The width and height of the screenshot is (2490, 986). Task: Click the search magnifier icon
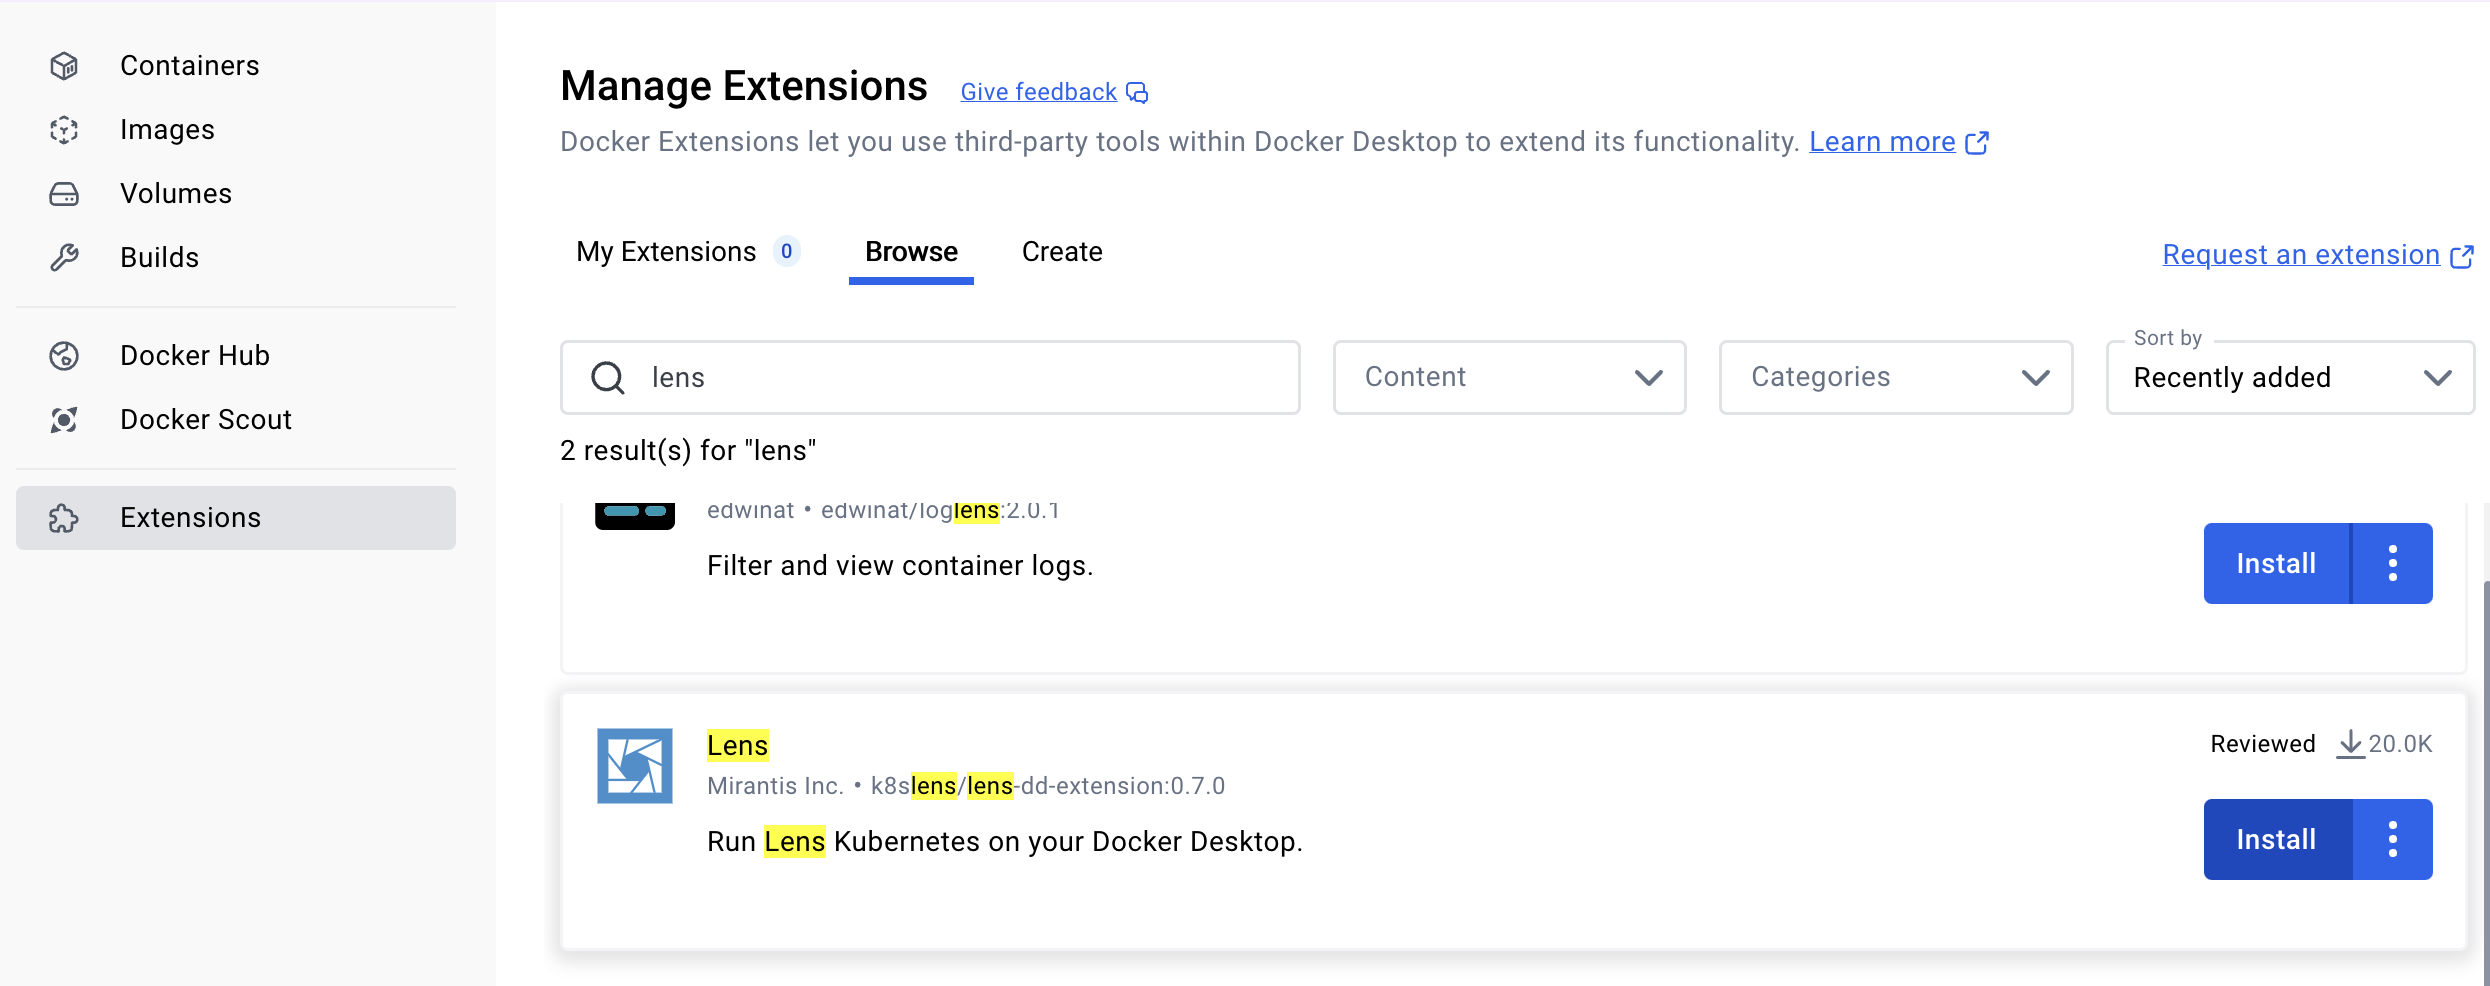[x=608, y=378]
